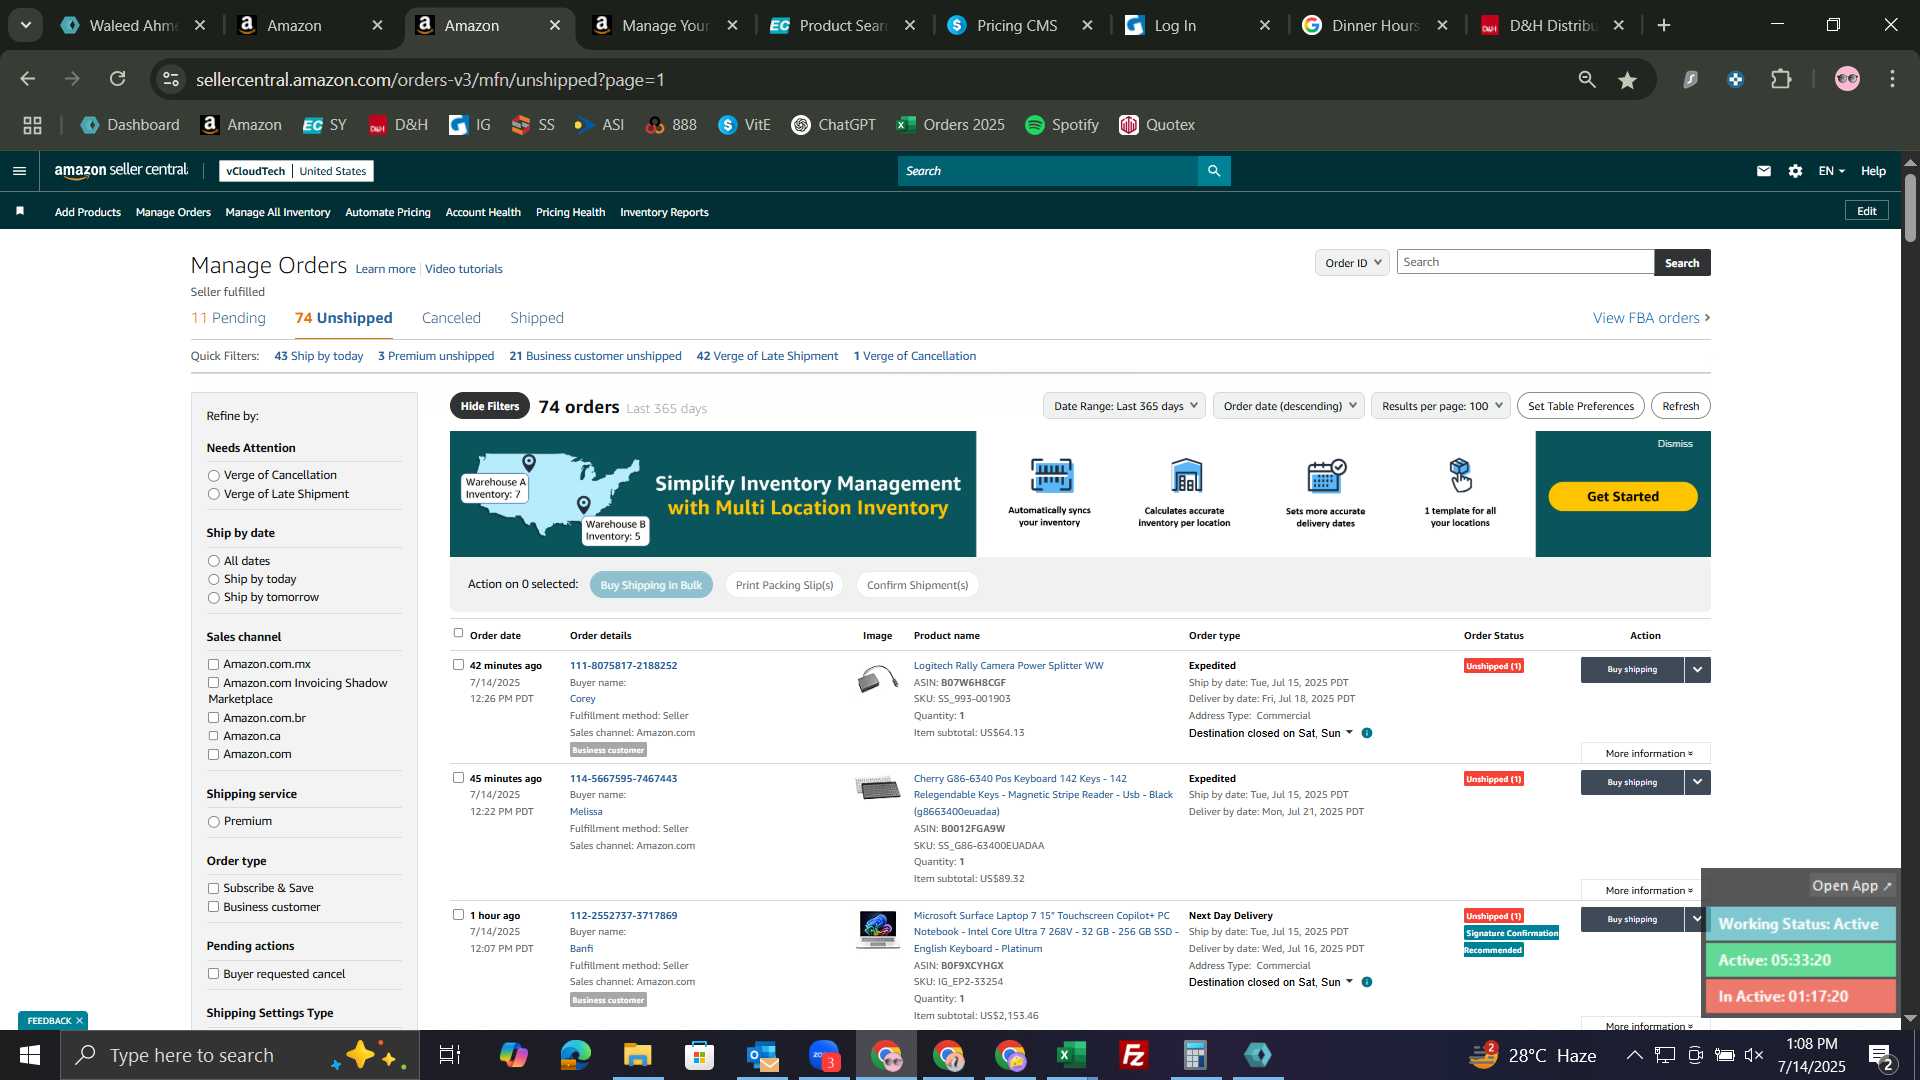Click Get Started on inventory banner
The width and height of the screenshot is (1920, 1080).
pyautogui.click(x=1622, y=497)
